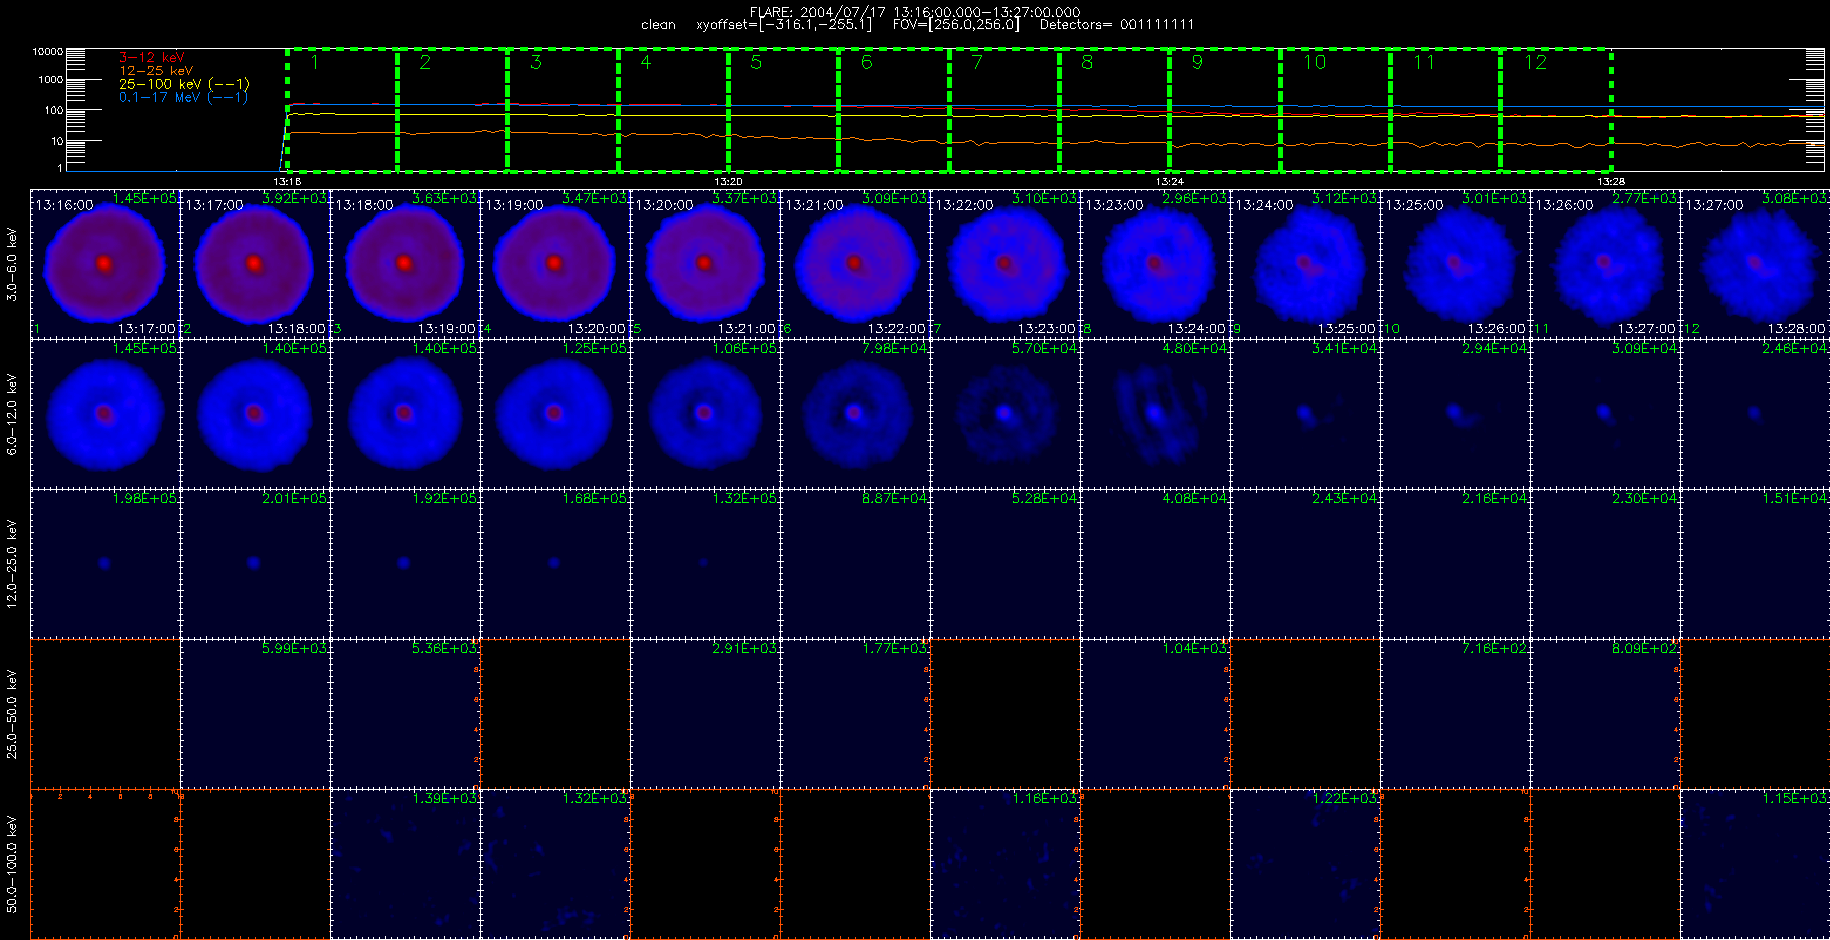Open the 25.0-50.0 keV panel labeled 5.99E+03

click(255, 714)
